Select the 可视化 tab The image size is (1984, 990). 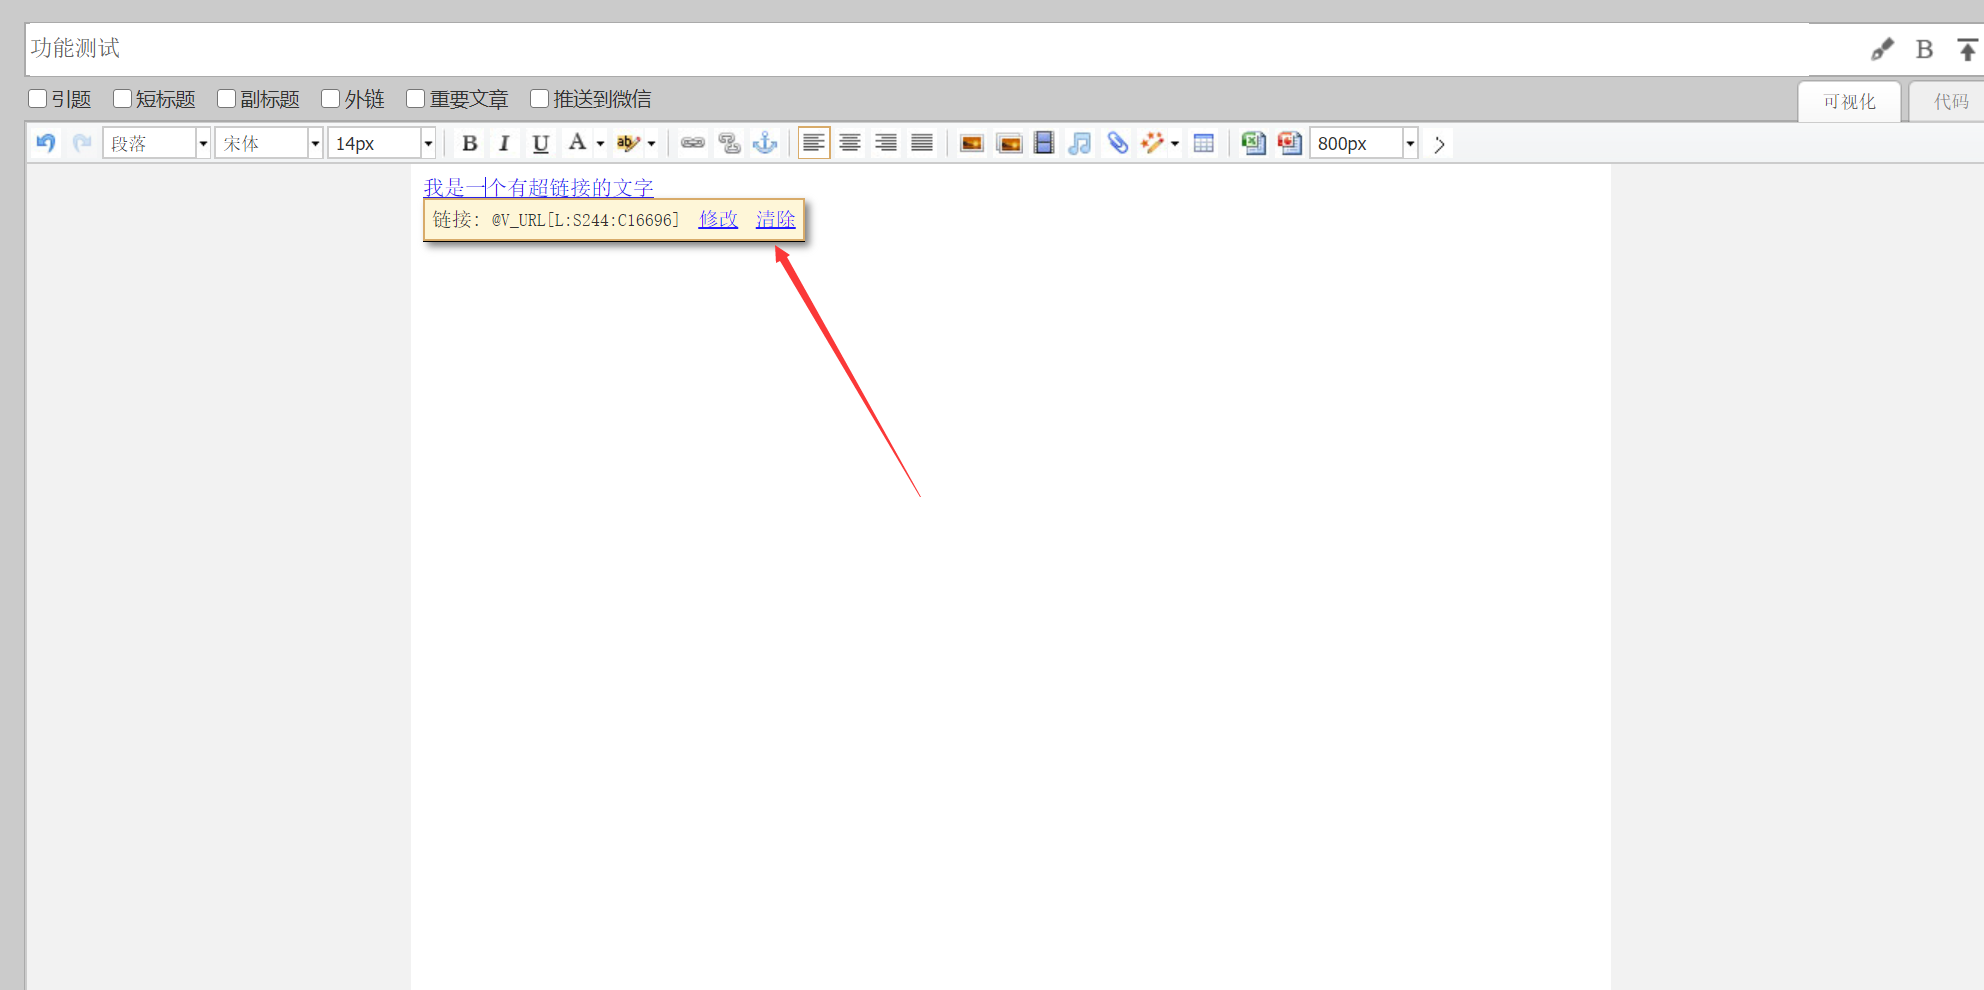1849,102
